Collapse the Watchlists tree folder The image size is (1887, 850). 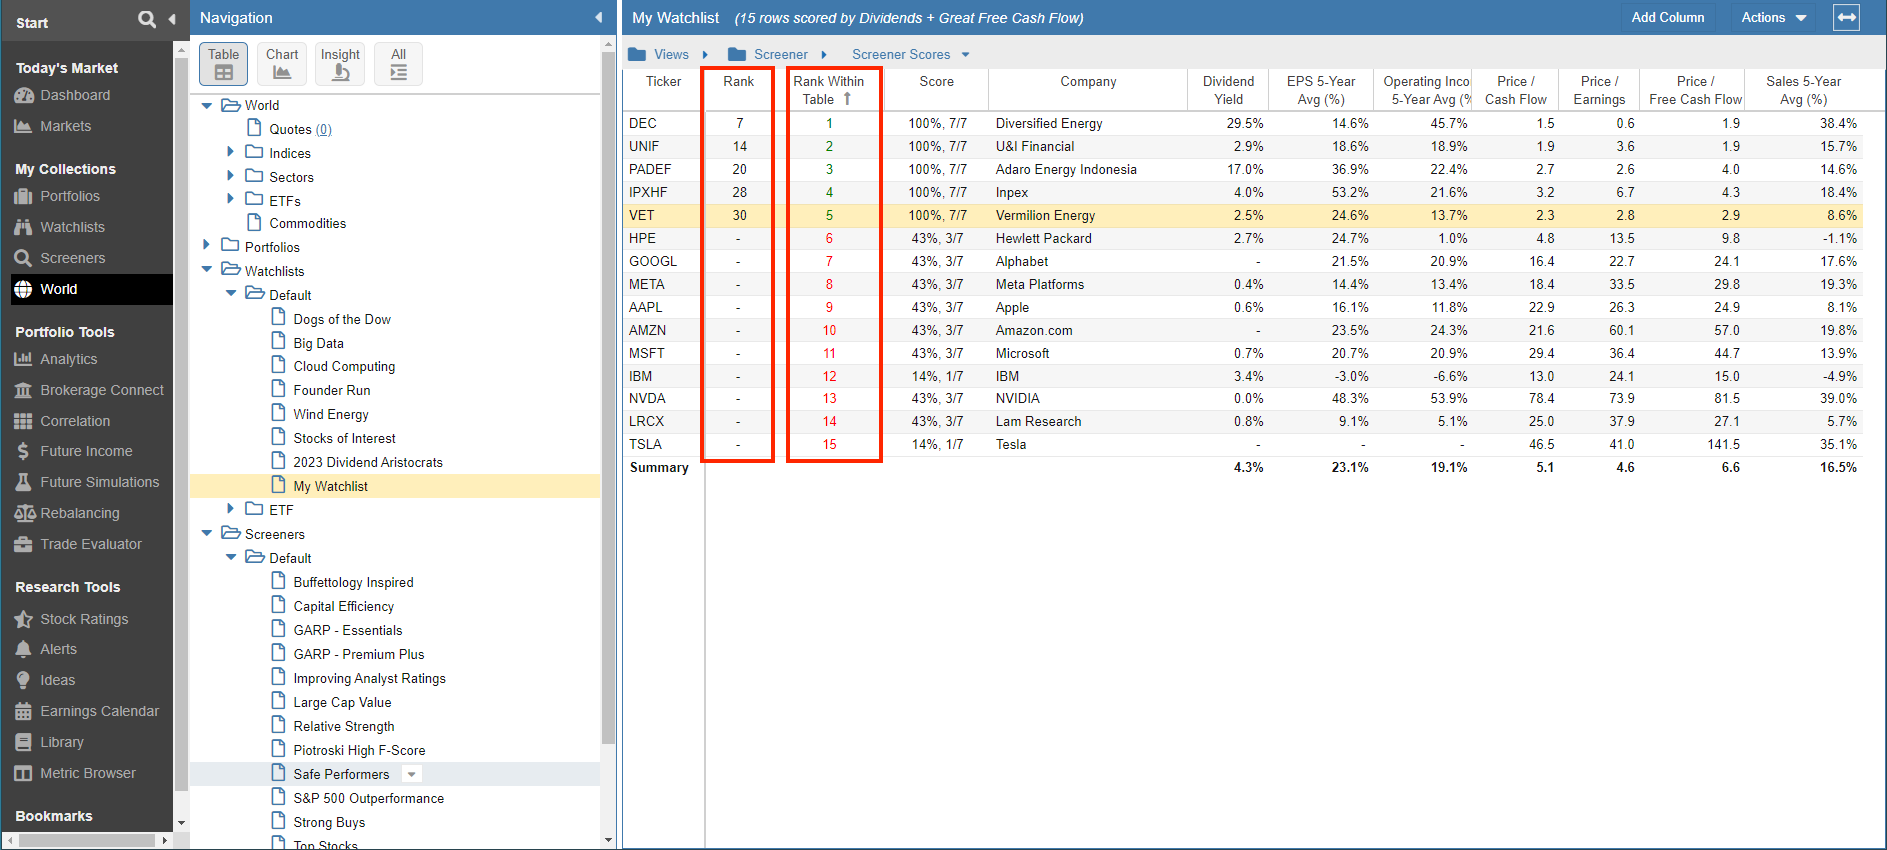click(207, 270)
